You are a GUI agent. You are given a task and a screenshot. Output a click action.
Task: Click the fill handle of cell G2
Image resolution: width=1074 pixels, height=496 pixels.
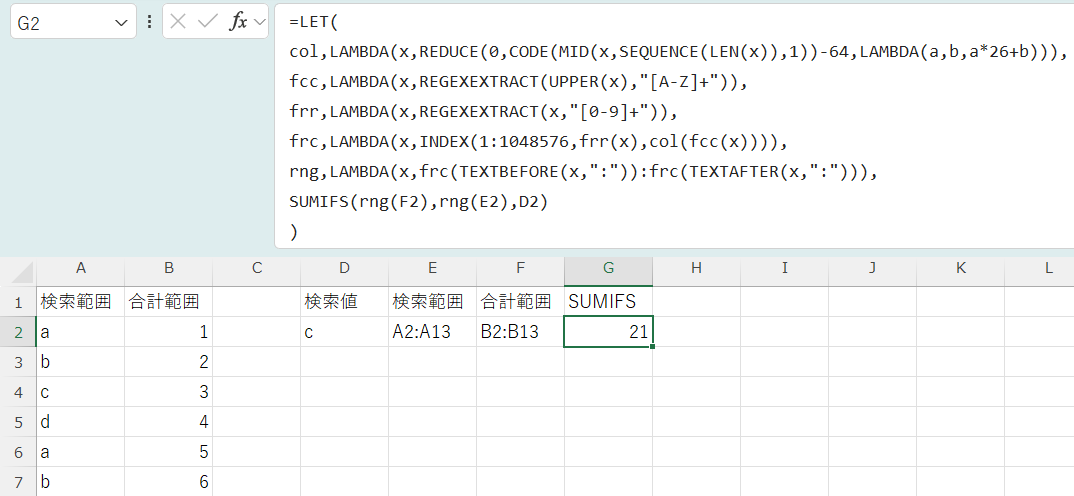pyautogui.click(x=653, y=347)
